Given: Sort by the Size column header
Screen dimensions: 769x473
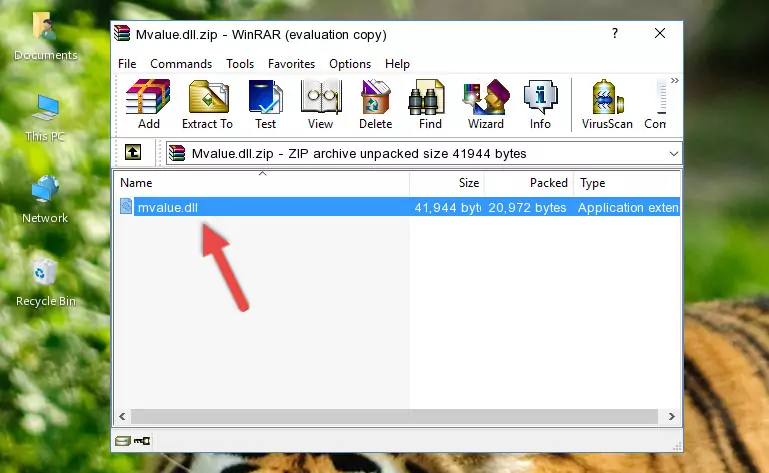Looking at the screenshot, I should 447,183.
